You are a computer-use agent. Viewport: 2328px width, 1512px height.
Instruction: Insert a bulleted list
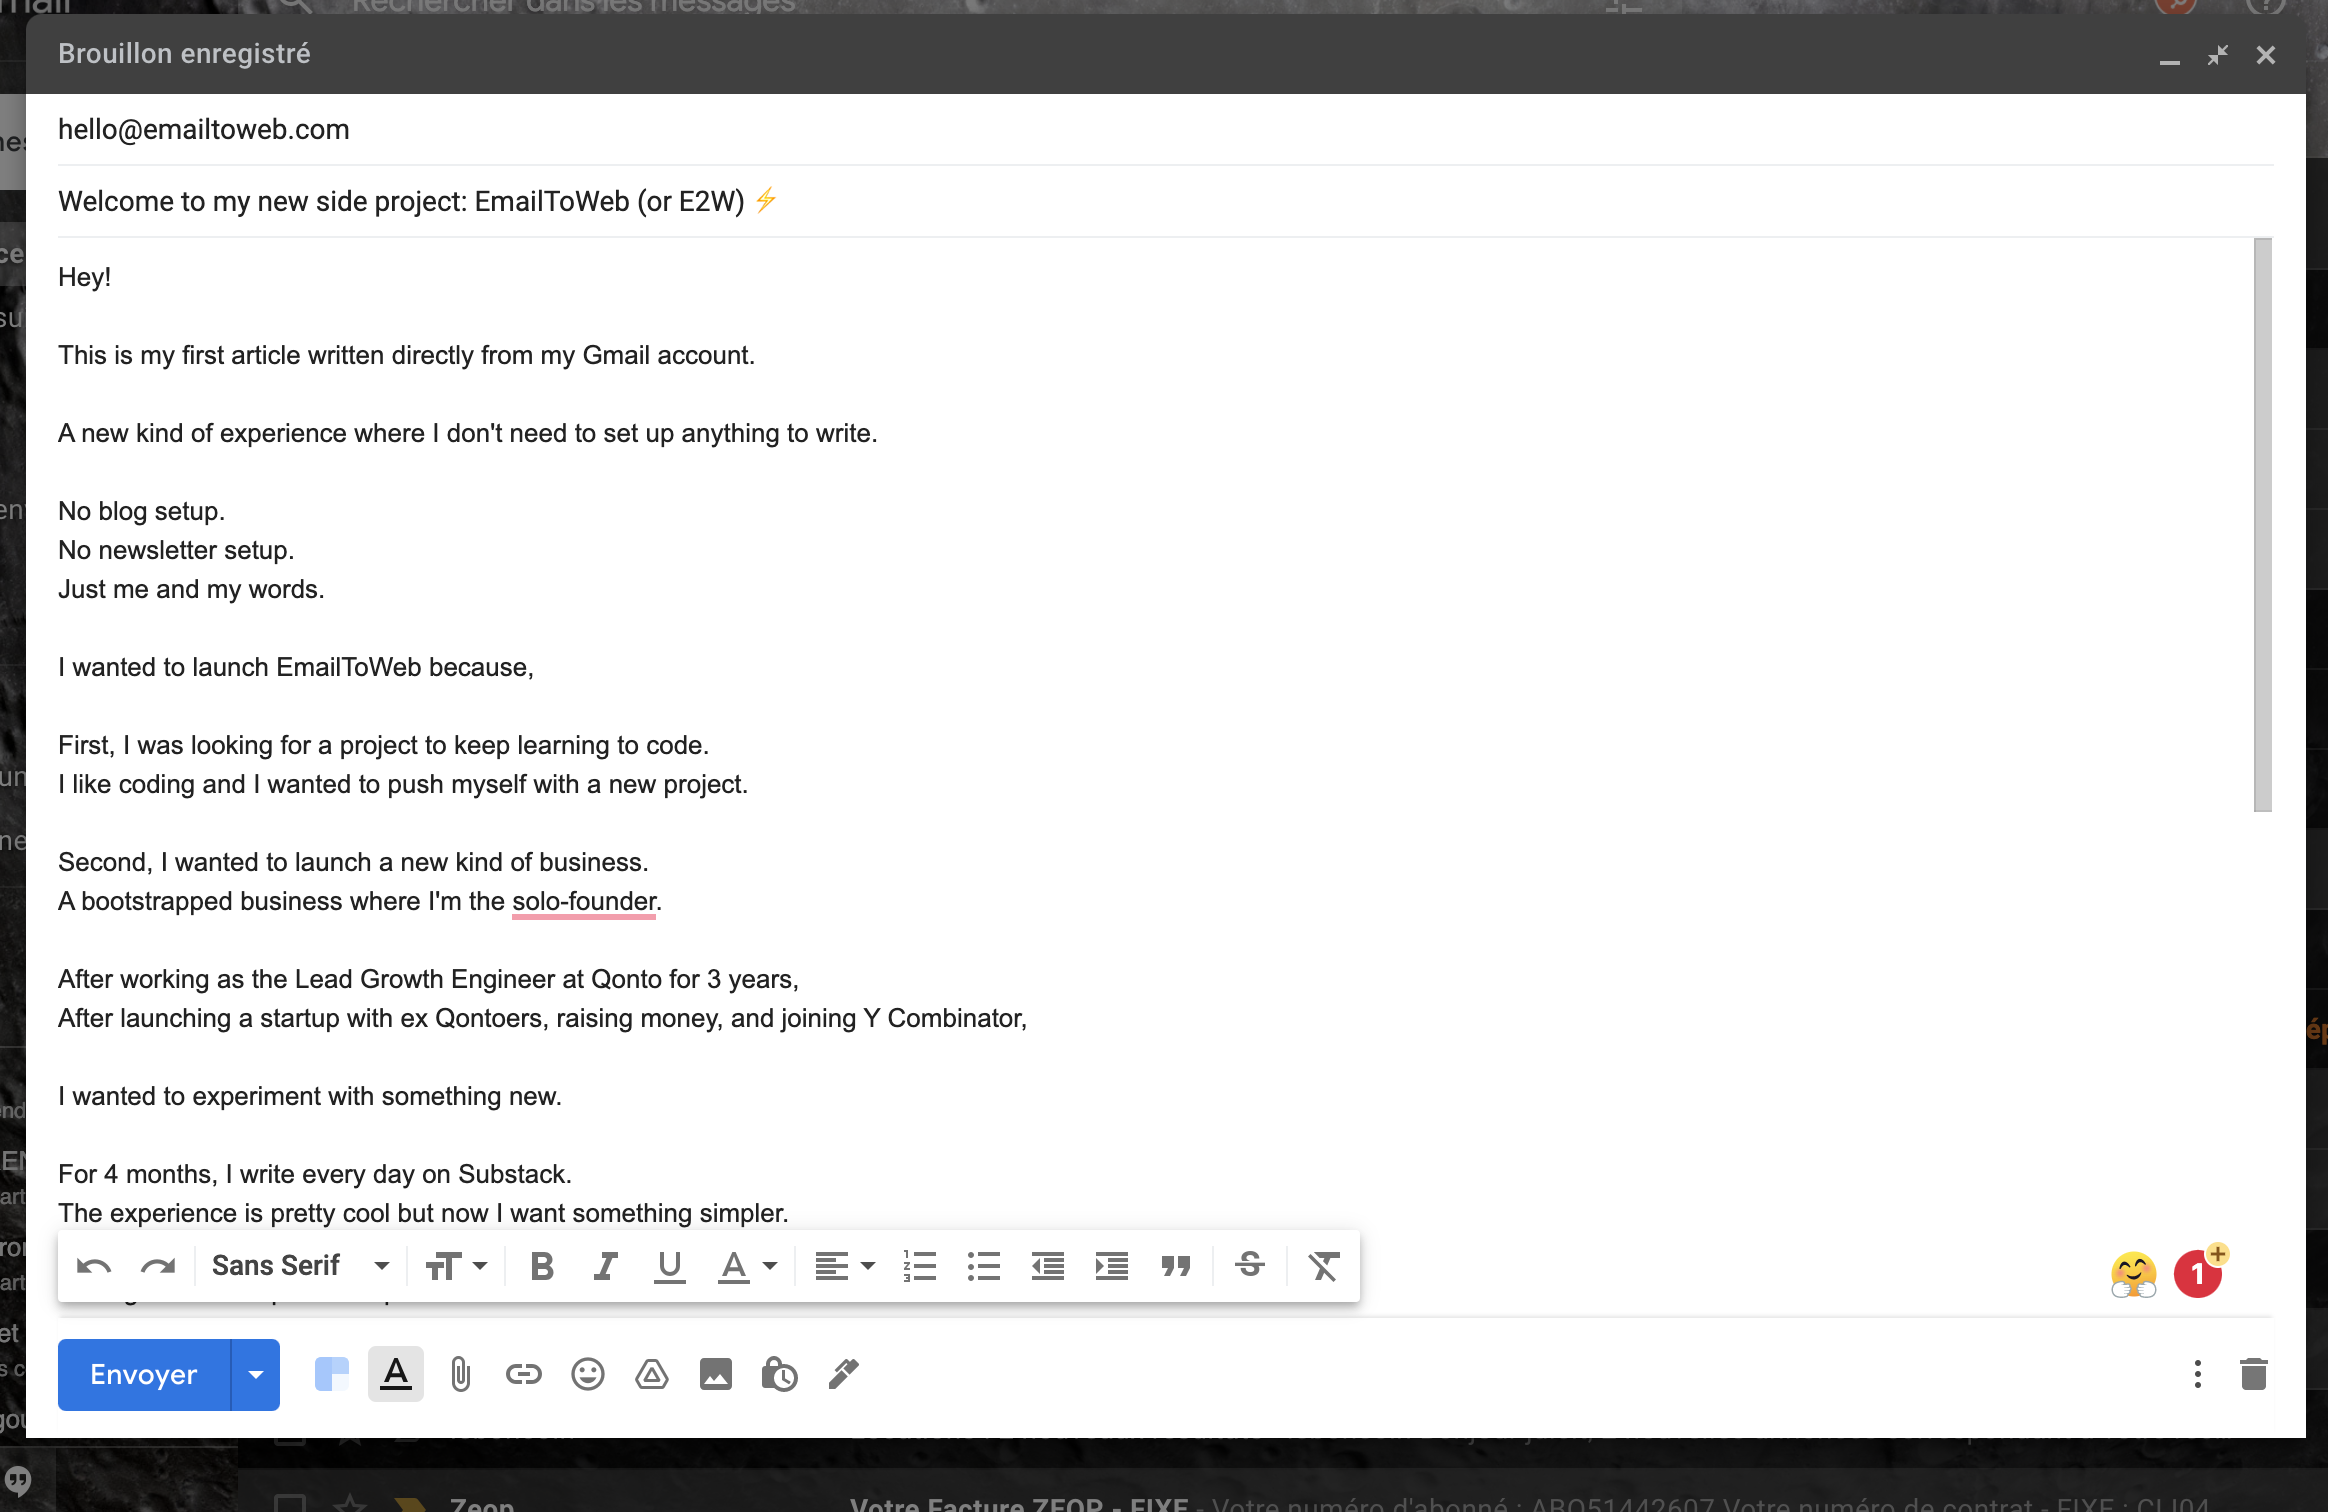(x=983, y=1266)
